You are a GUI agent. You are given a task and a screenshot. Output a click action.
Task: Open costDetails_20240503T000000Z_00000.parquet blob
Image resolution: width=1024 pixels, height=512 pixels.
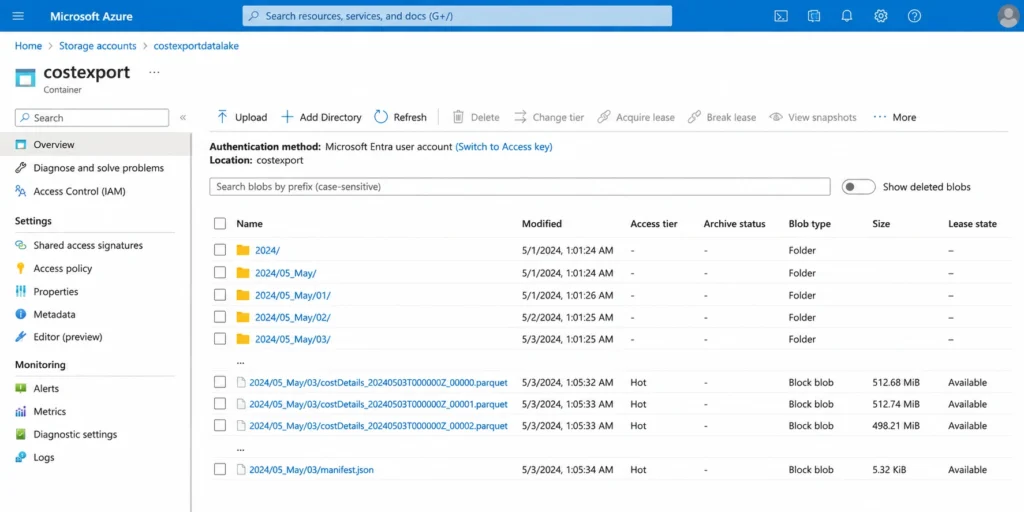point(378,382)
